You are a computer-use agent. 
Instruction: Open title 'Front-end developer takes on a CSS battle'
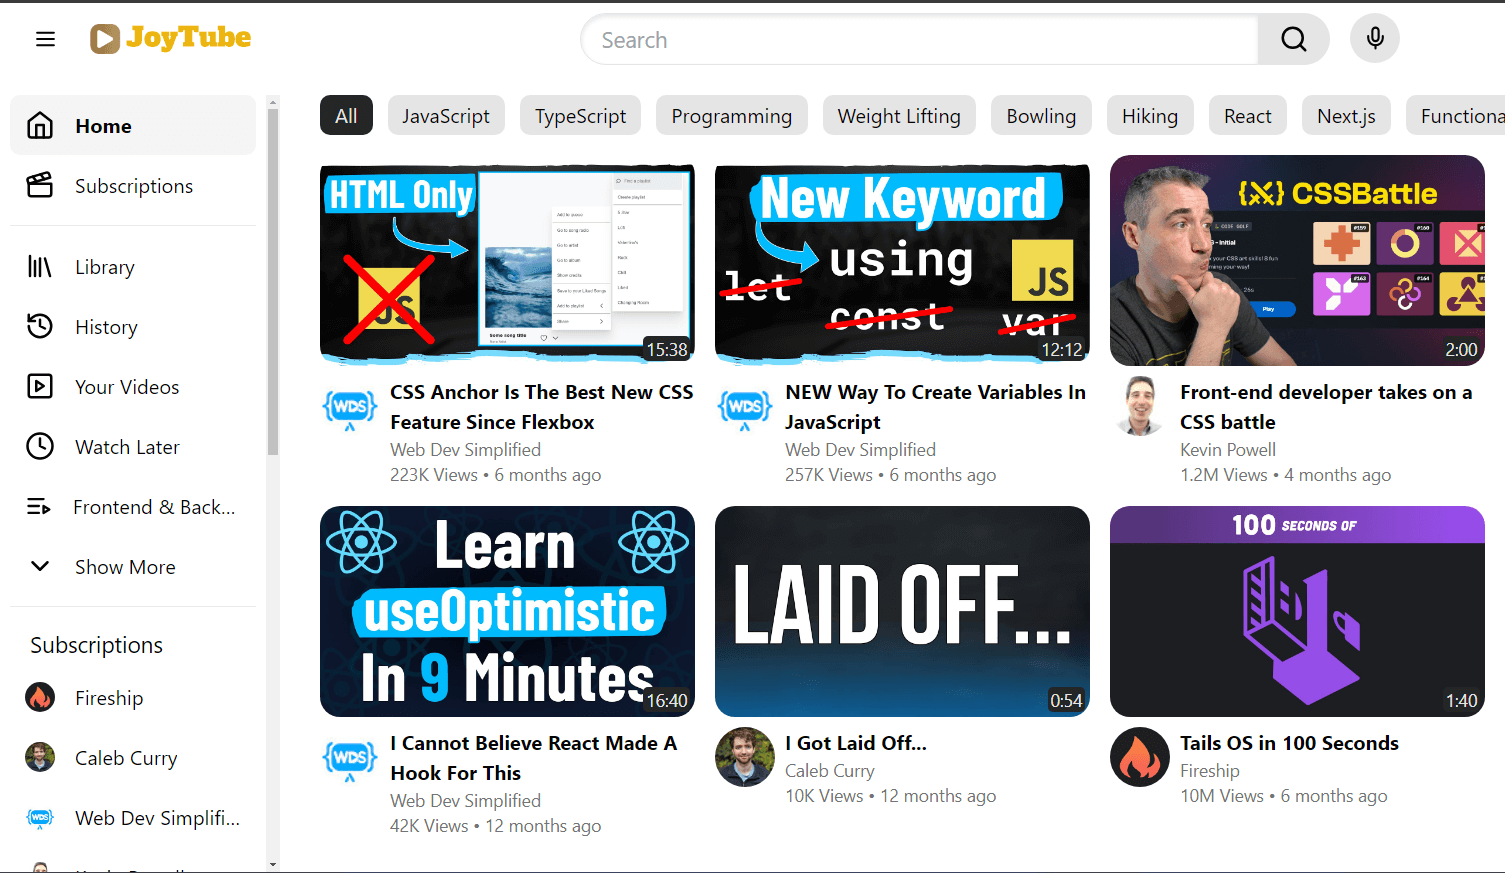pos(1326,407)
